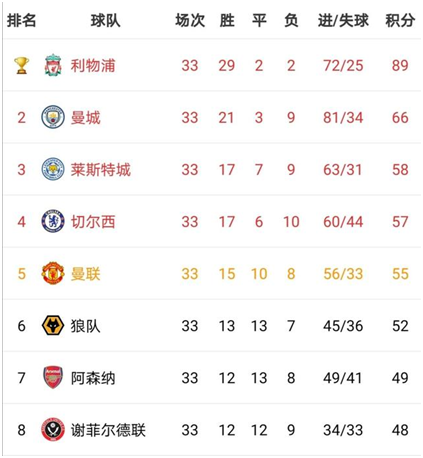
Task: Click Liverpool's 89 points value
Action: (x=400, y=66)
